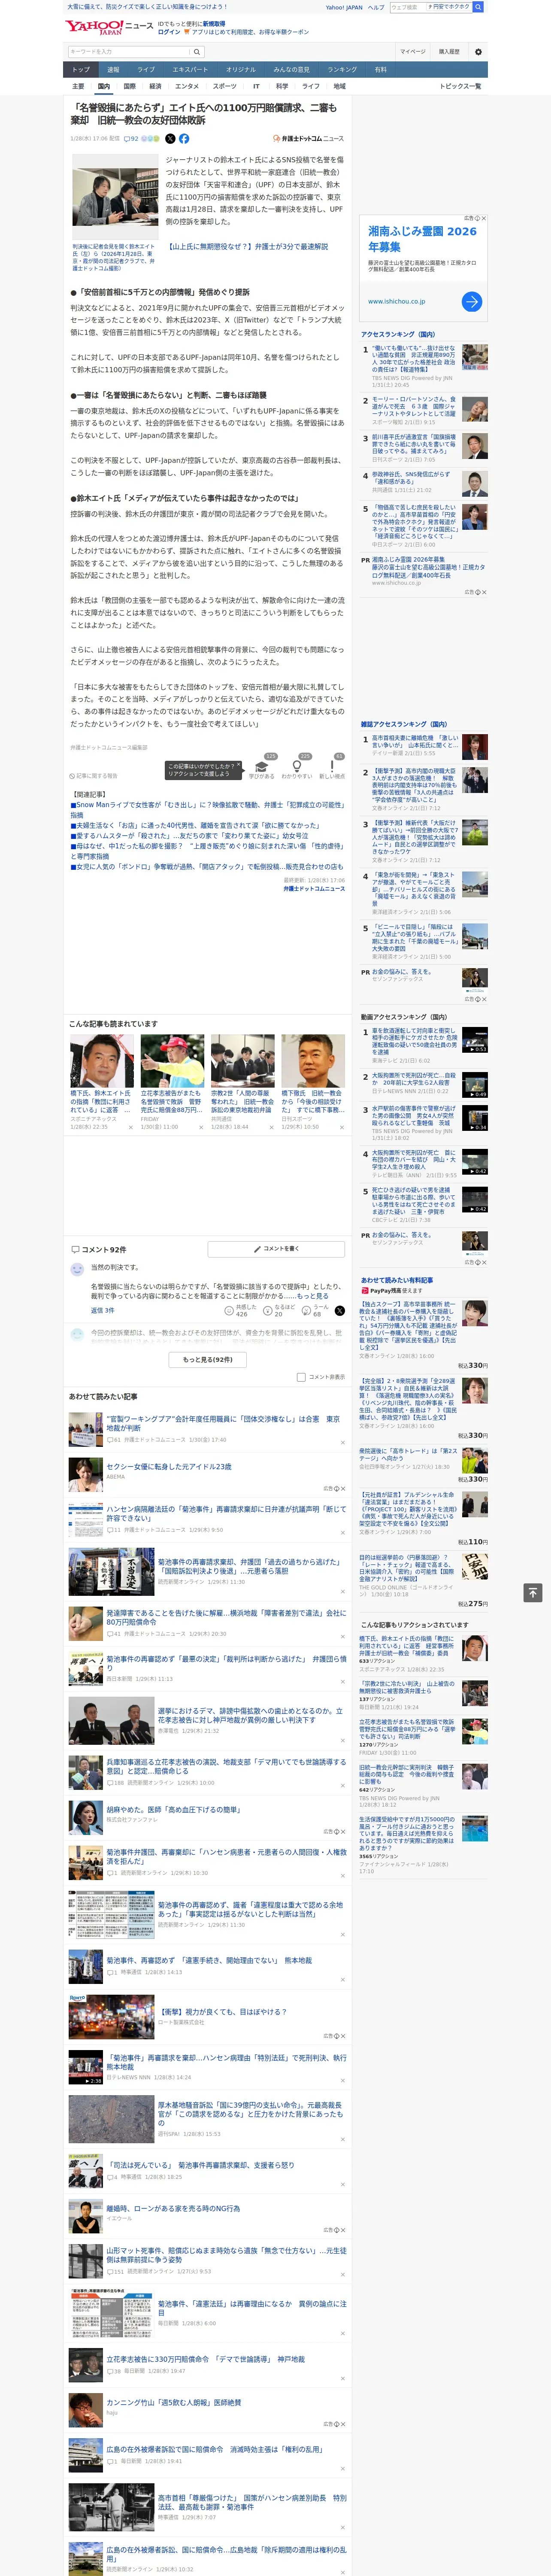This screenshot has height=2576, width=551.
Task: Click the わかりやすい lightbulb reaction
Action: [297, 768]
